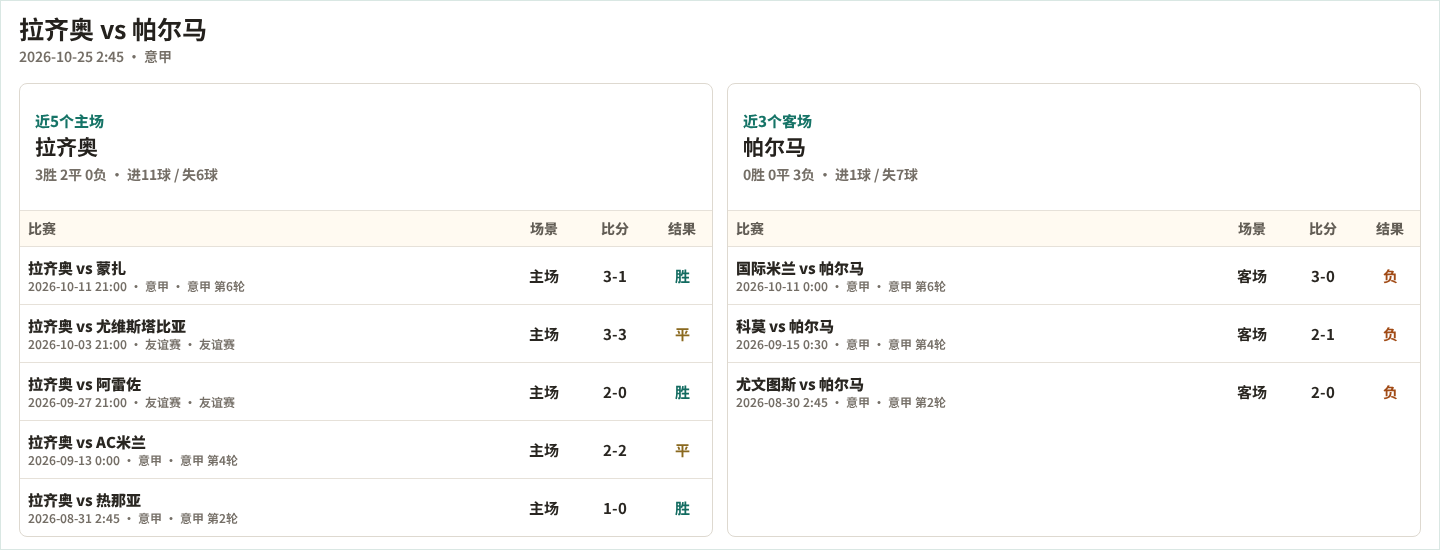The image size is (1440, 550).
Task: Click the match date 2026-10-25 2:45
Action: (x=72, y=57)
